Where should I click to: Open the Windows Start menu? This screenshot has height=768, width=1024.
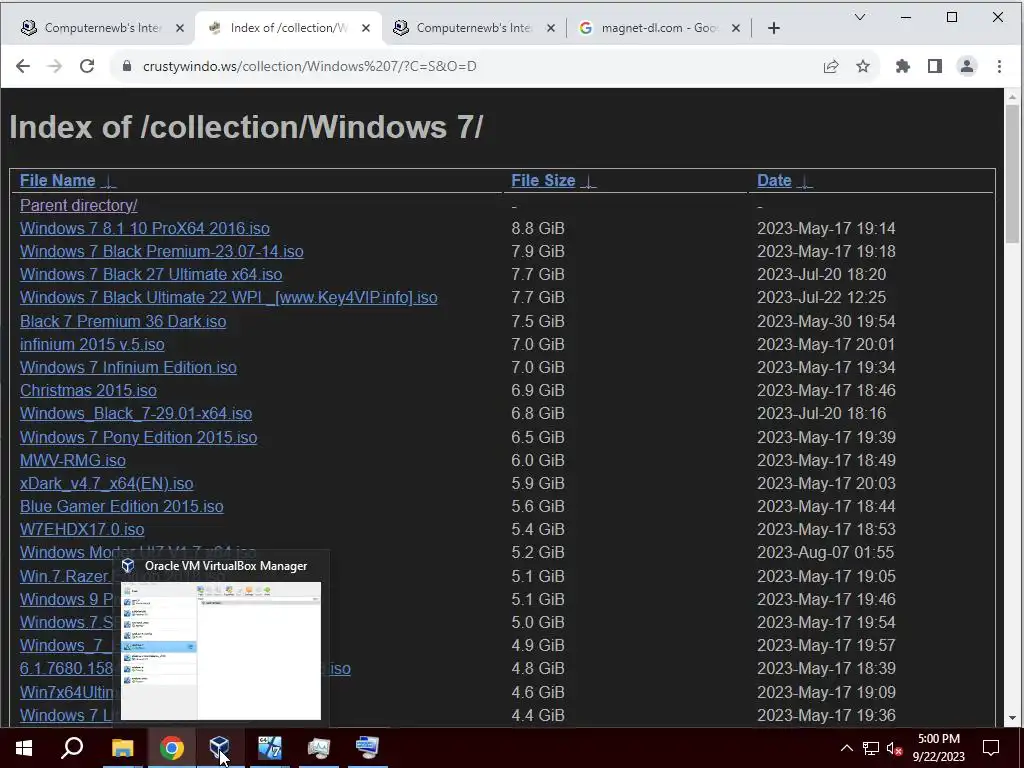(x=24, y=748)
